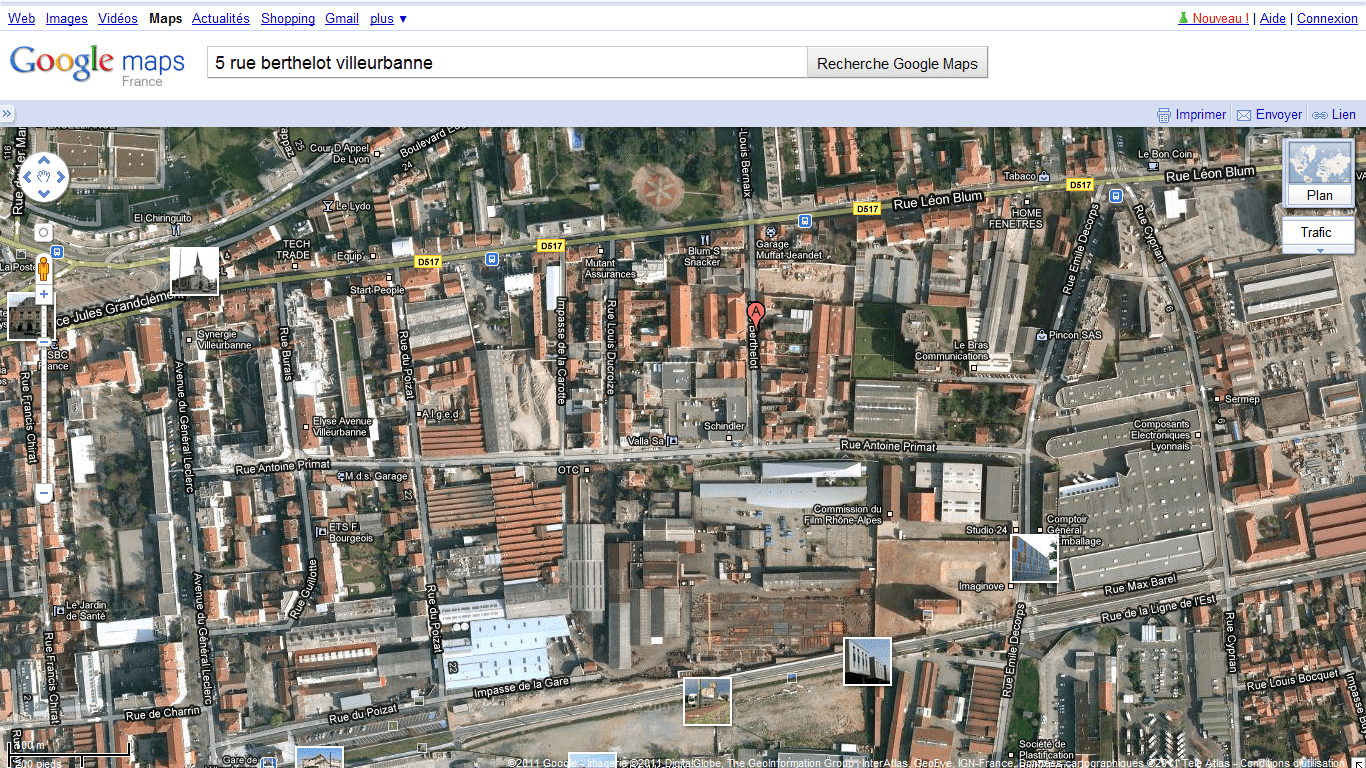The width and height of the screenshot is (1366, 768).
Task: Click the Lien chain link icon
Action: click(1320, 115)
